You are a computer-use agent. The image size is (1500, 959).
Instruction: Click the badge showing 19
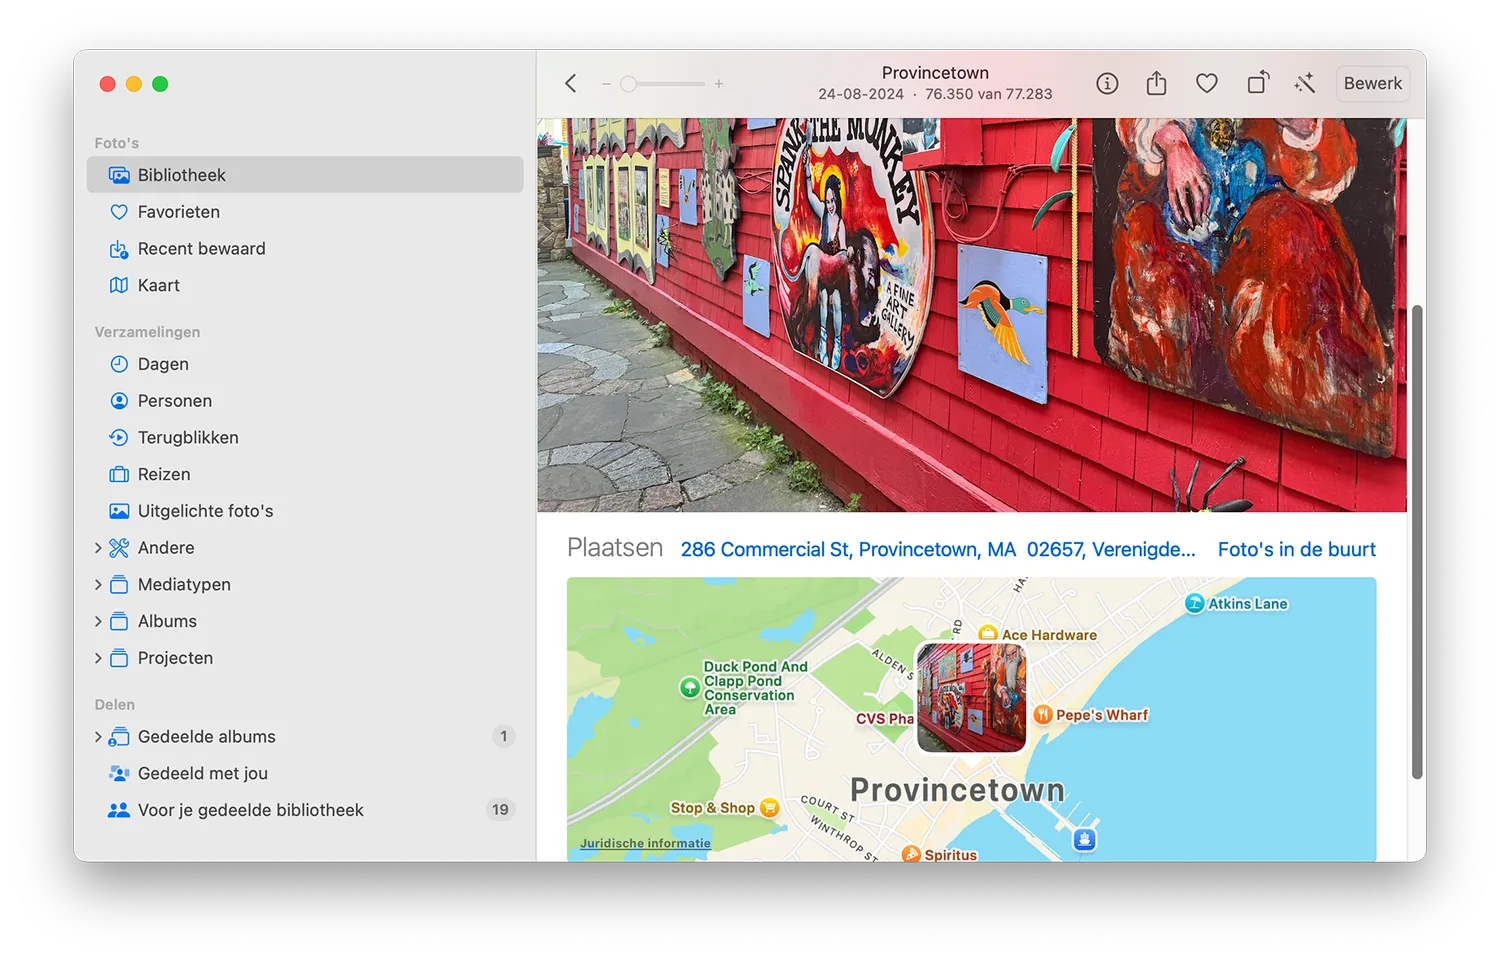[x=500, y=810]
